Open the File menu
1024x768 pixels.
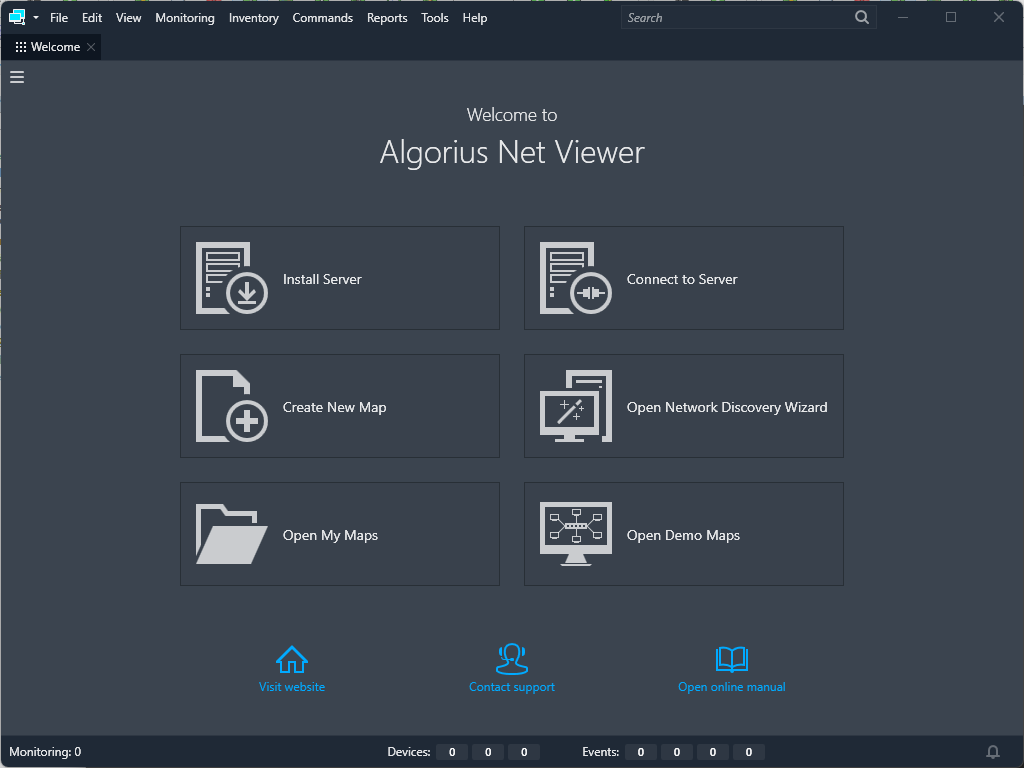59,18
